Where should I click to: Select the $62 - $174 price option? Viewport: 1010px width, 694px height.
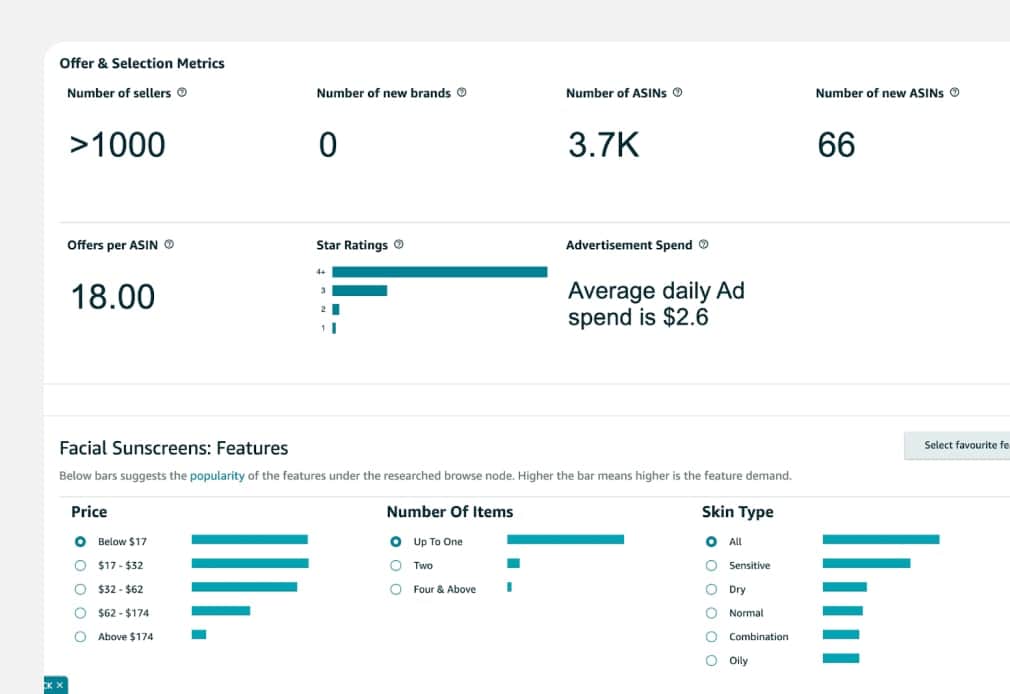coord(81,612)
